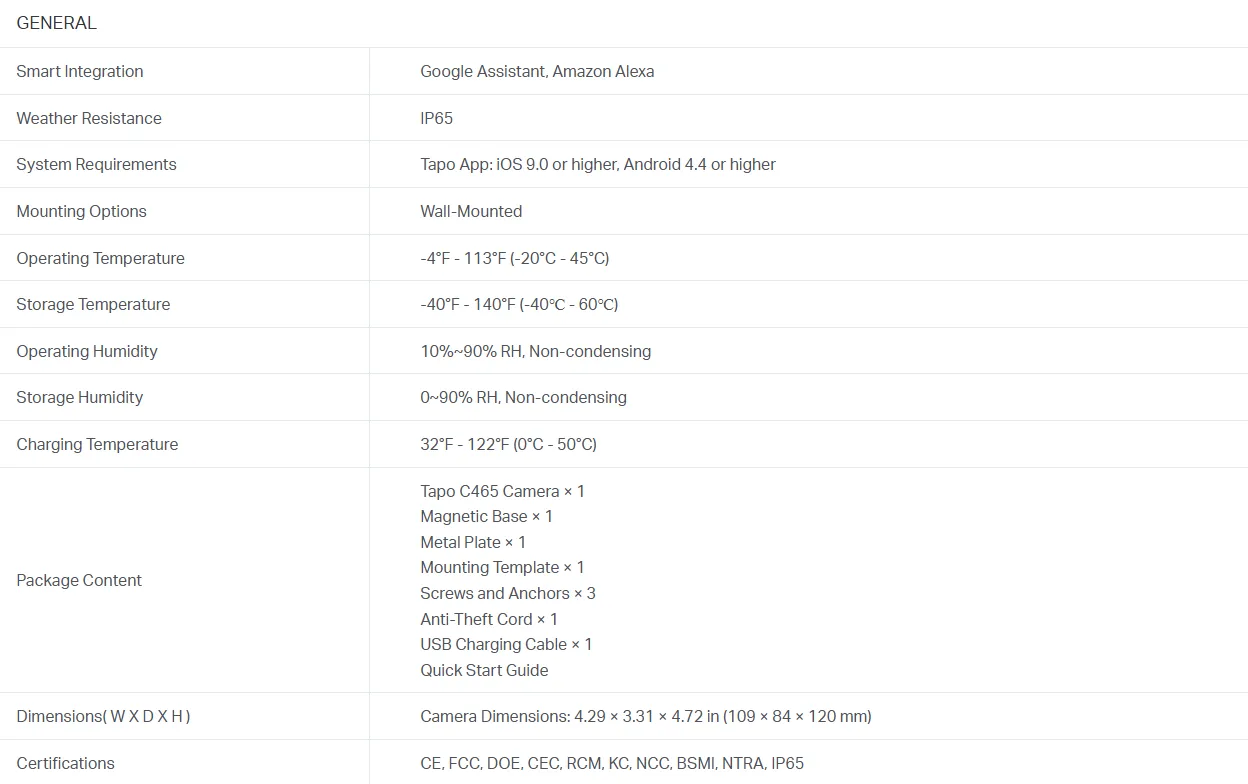Screen dimensions: 1248x784
Task: Click the 0~90% RH storage humidity value
Action: [523, 397]
